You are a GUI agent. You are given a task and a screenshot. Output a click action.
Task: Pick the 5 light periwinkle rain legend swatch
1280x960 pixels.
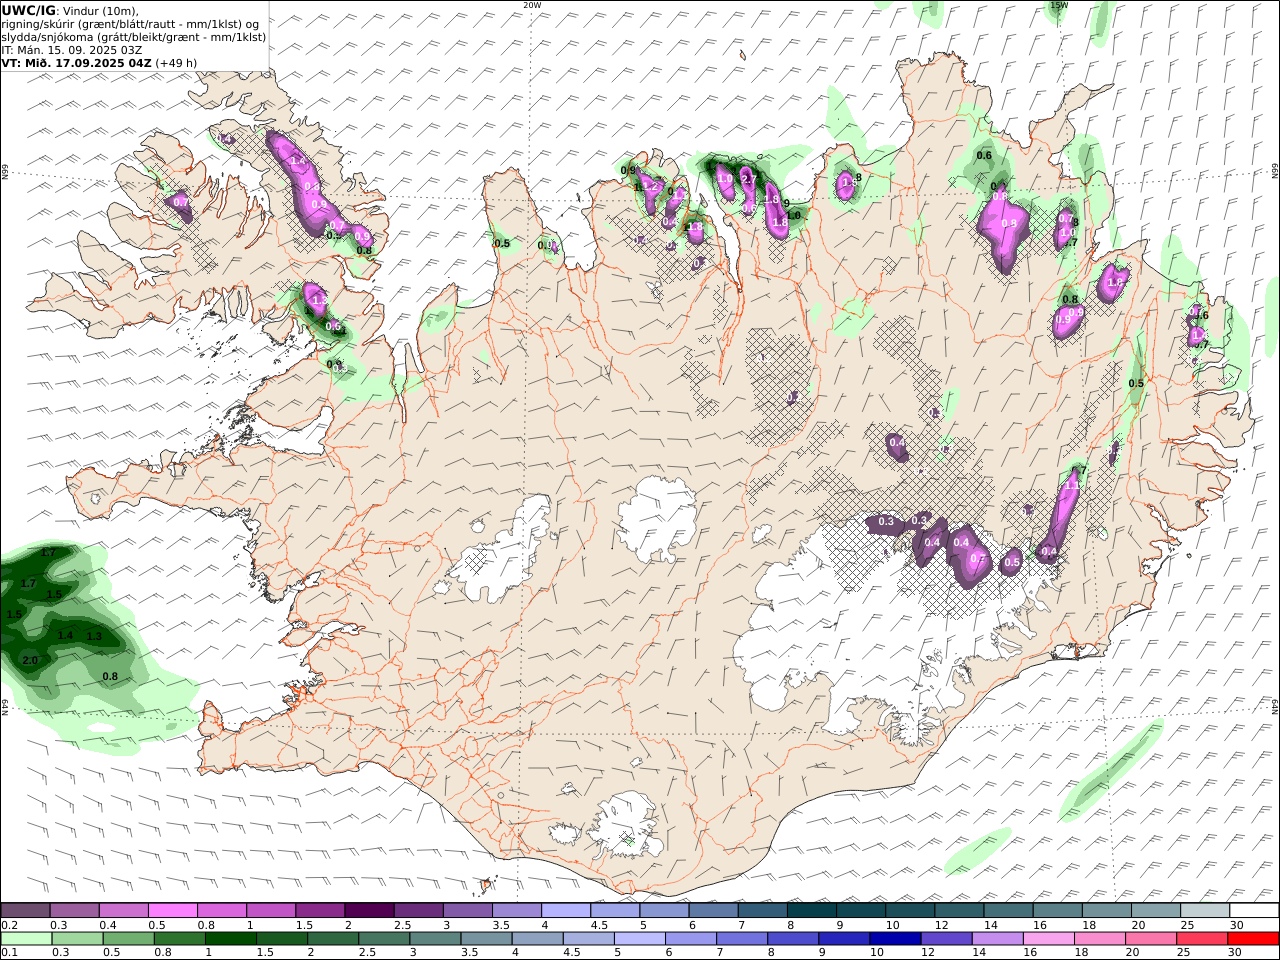pos(639,938)
